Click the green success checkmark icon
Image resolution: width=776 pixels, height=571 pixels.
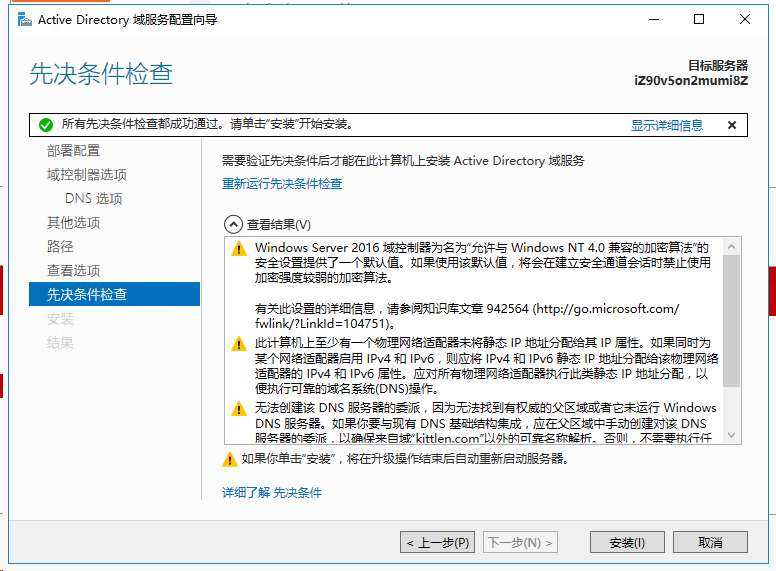coord(46,125)
